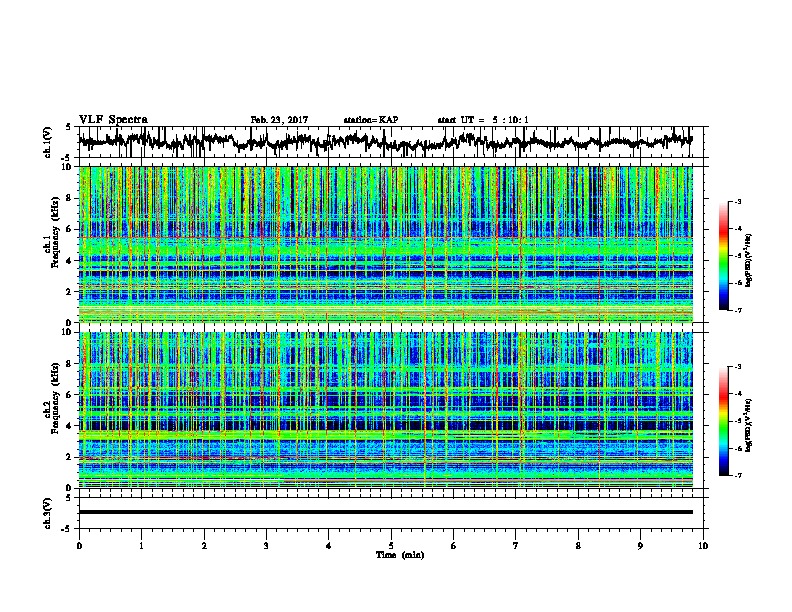Click the ch.3(V) axis label
This screenshot has width=792, height=612.
pos(48,513)
